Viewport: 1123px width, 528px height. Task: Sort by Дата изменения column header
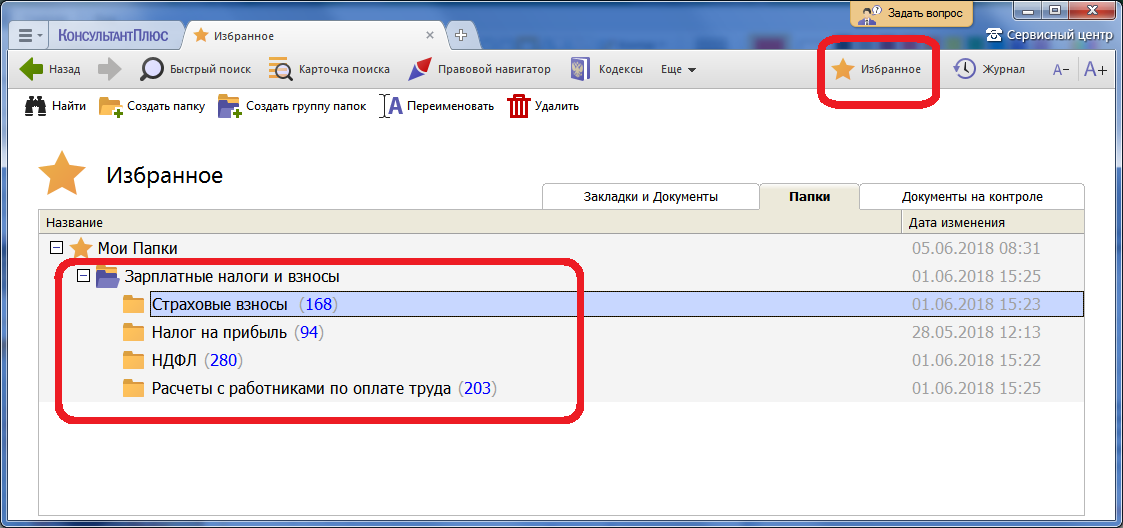992,222
